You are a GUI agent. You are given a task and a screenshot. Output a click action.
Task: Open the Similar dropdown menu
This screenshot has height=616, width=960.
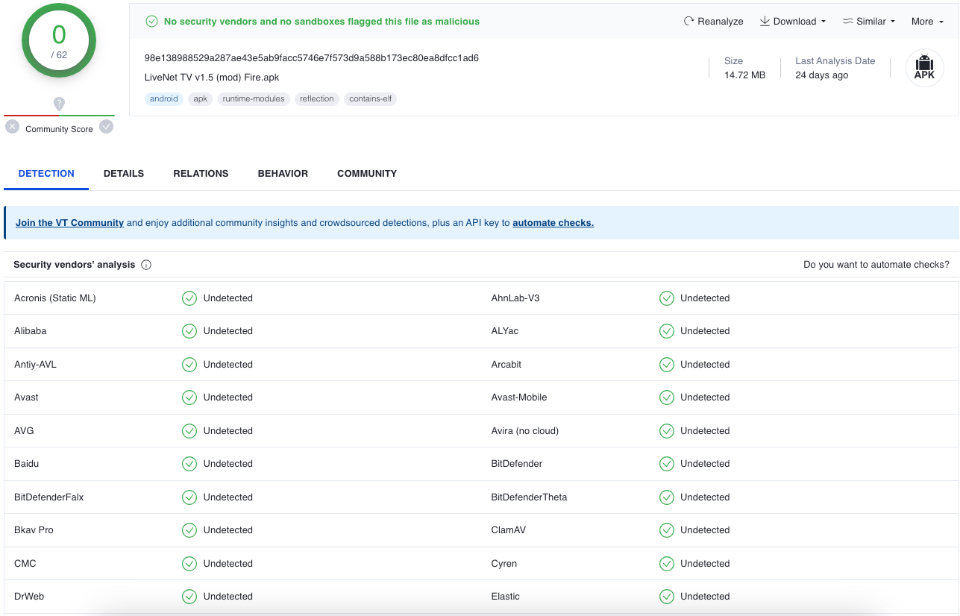tap(869, 21)
